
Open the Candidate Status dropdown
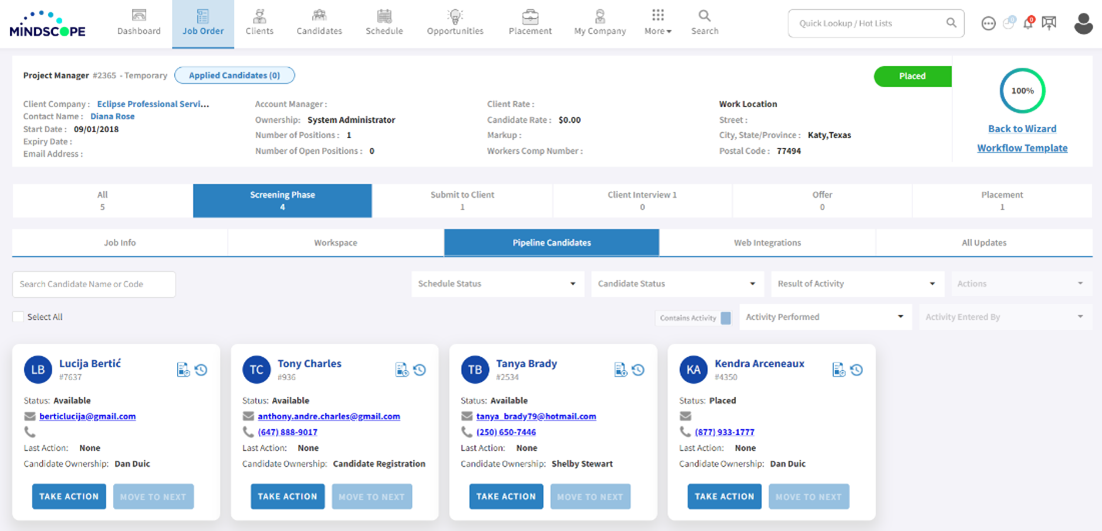(677, 284)
